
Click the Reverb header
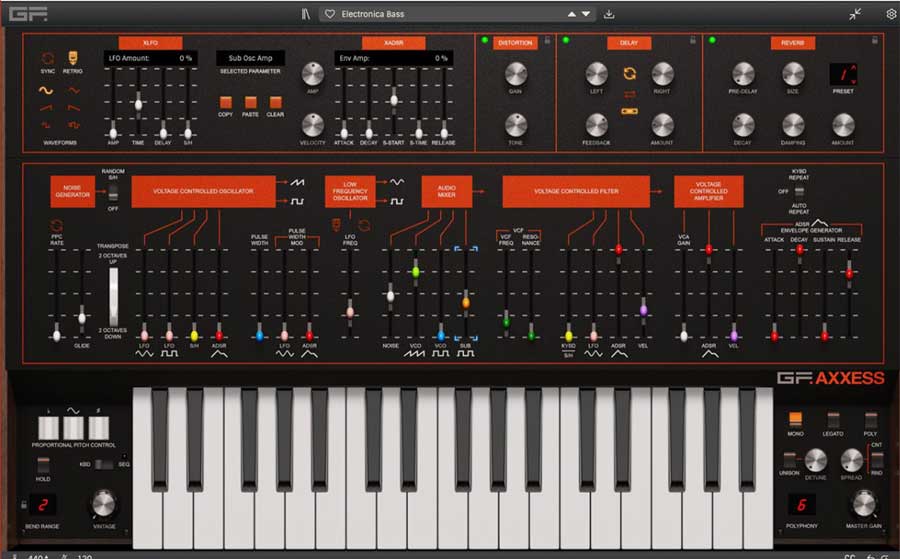(x=793, y=42)
